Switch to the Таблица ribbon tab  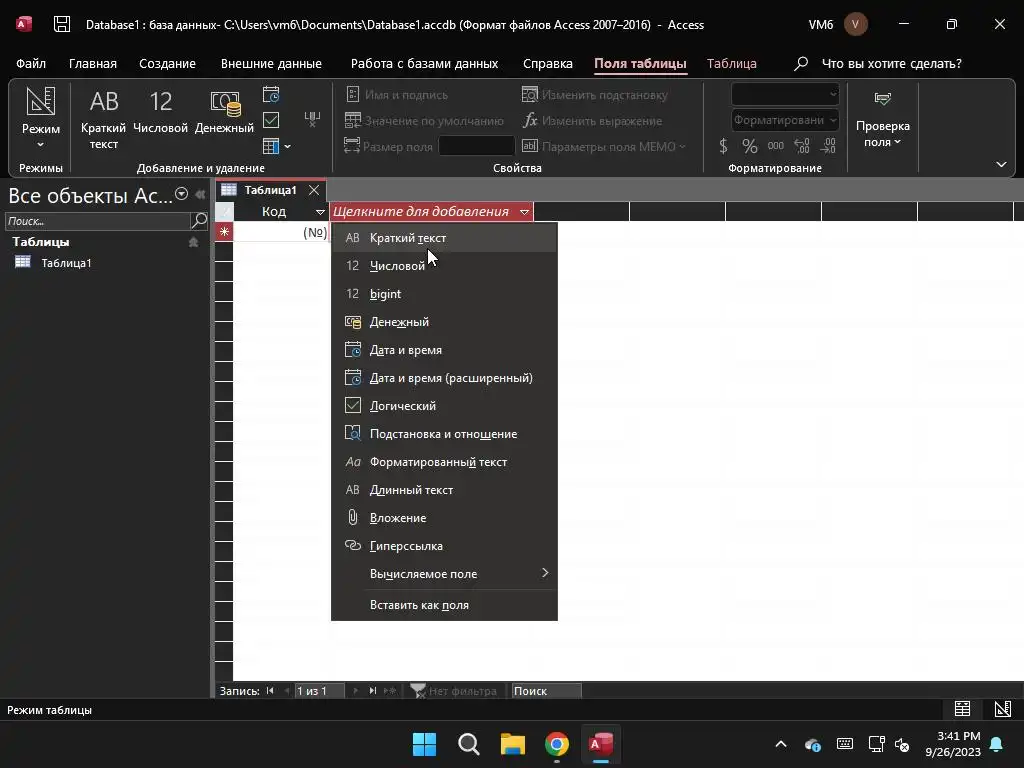point(731,63)
